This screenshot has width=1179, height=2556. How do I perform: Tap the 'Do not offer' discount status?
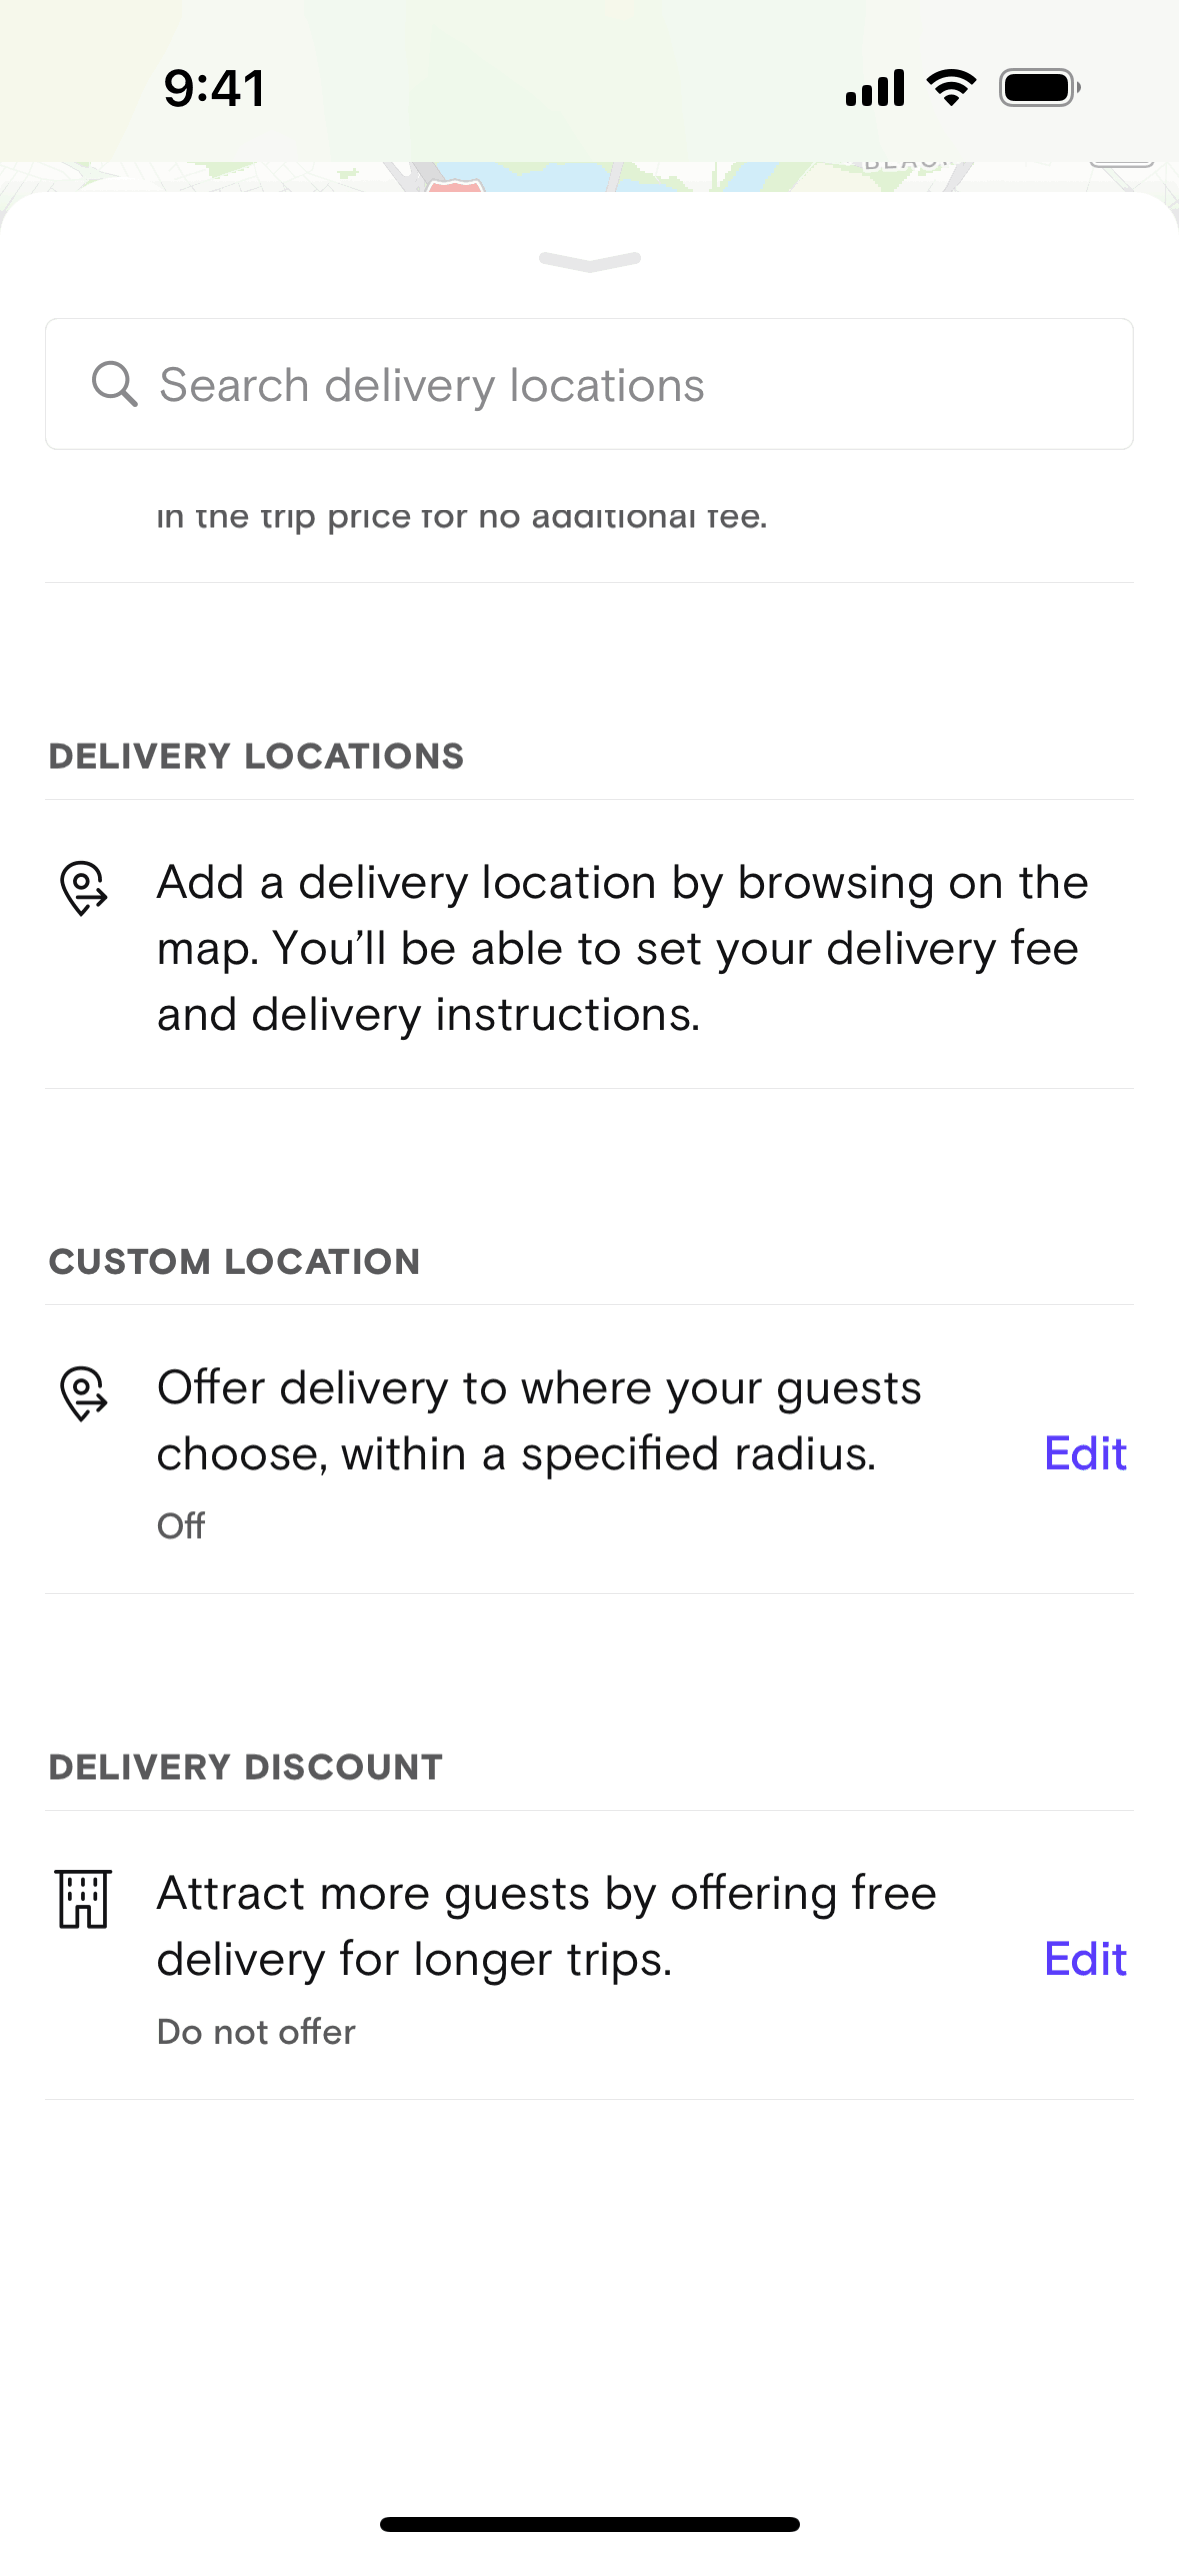(x=256, y=2032)
